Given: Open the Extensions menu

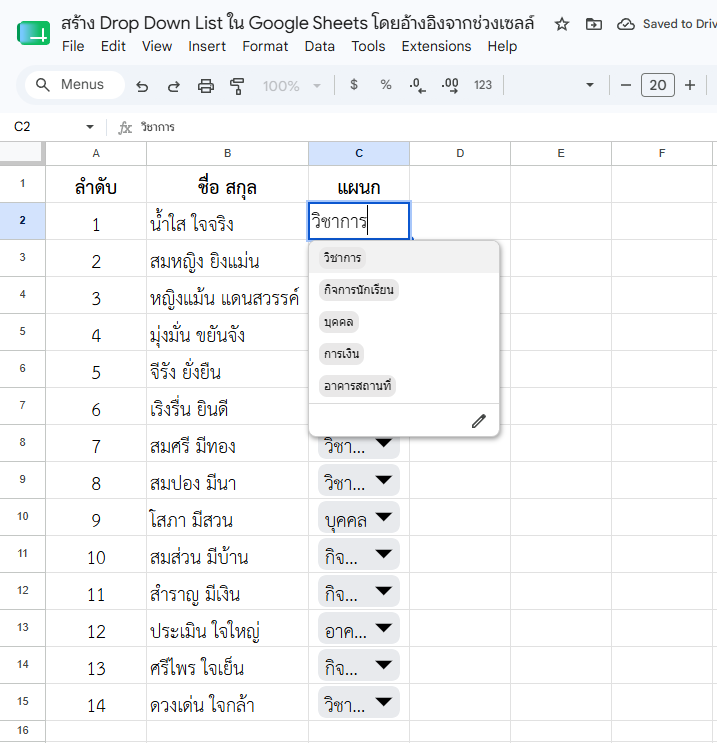Looking at the screenshot, I should [x=436, y=46].
